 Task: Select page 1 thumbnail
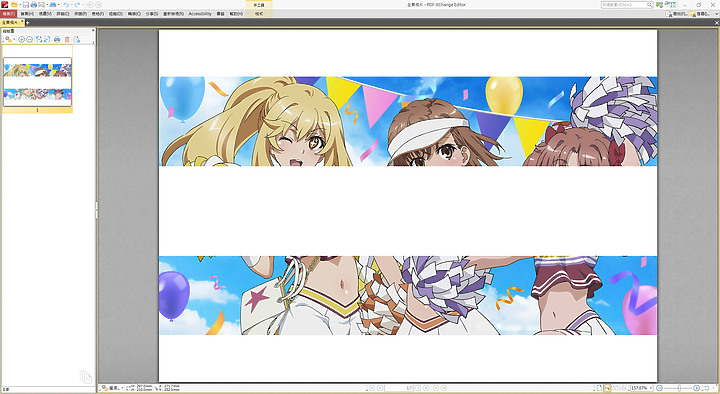pos(37,81)
